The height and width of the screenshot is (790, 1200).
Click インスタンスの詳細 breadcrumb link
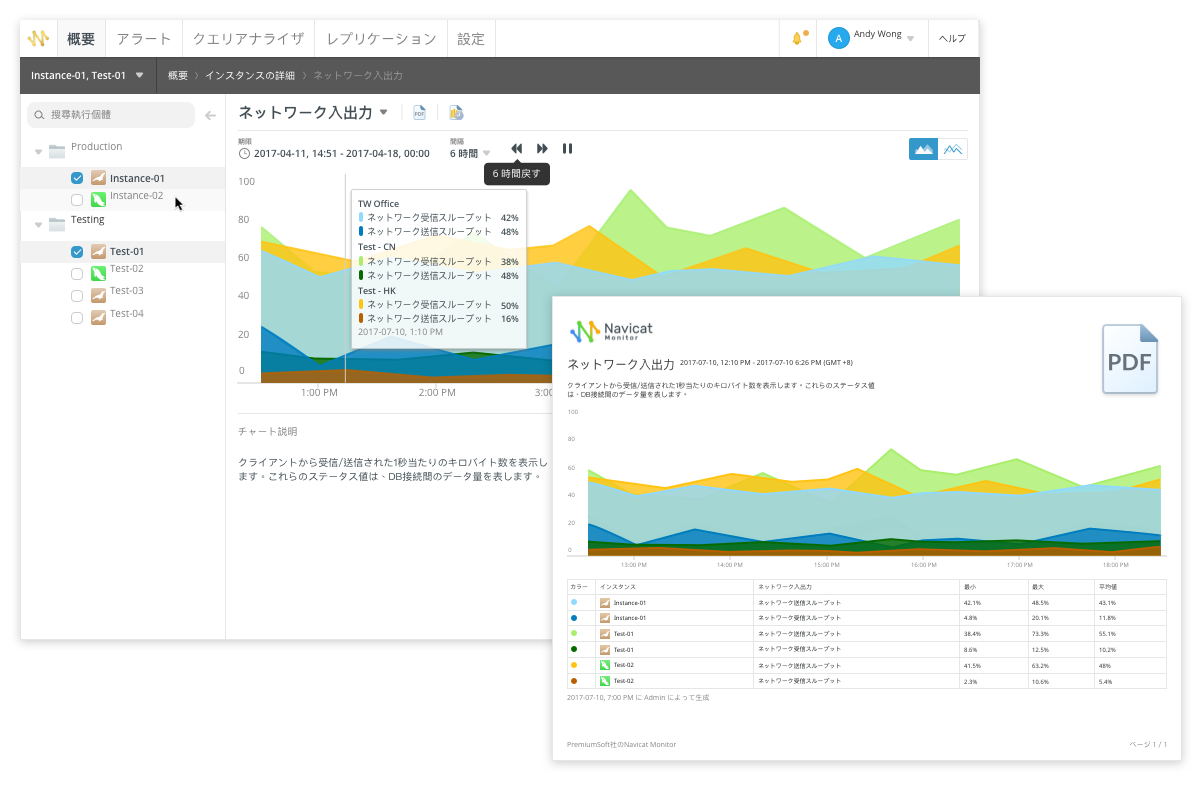click(x=250, y=75)
